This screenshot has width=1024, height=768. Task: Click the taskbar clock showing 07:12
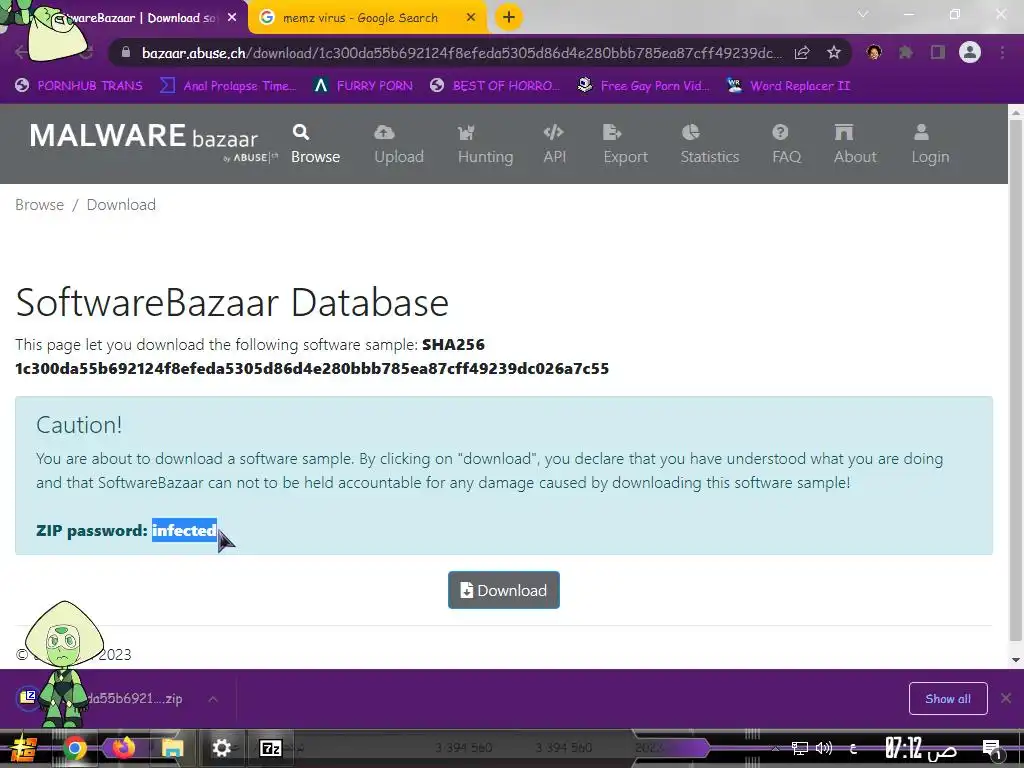click(x=921, y=748)
